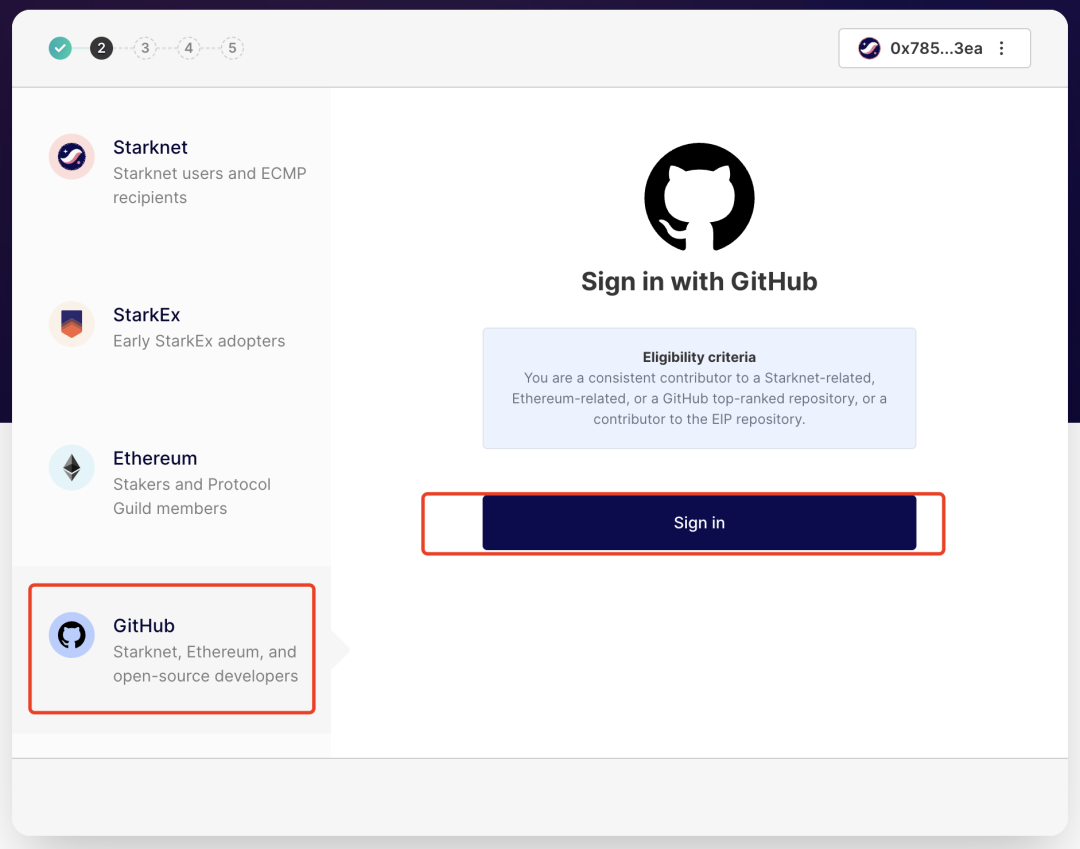1080x849 pixels.
Task: Click the active step 2 indicator
Action: tap(101, 47)
